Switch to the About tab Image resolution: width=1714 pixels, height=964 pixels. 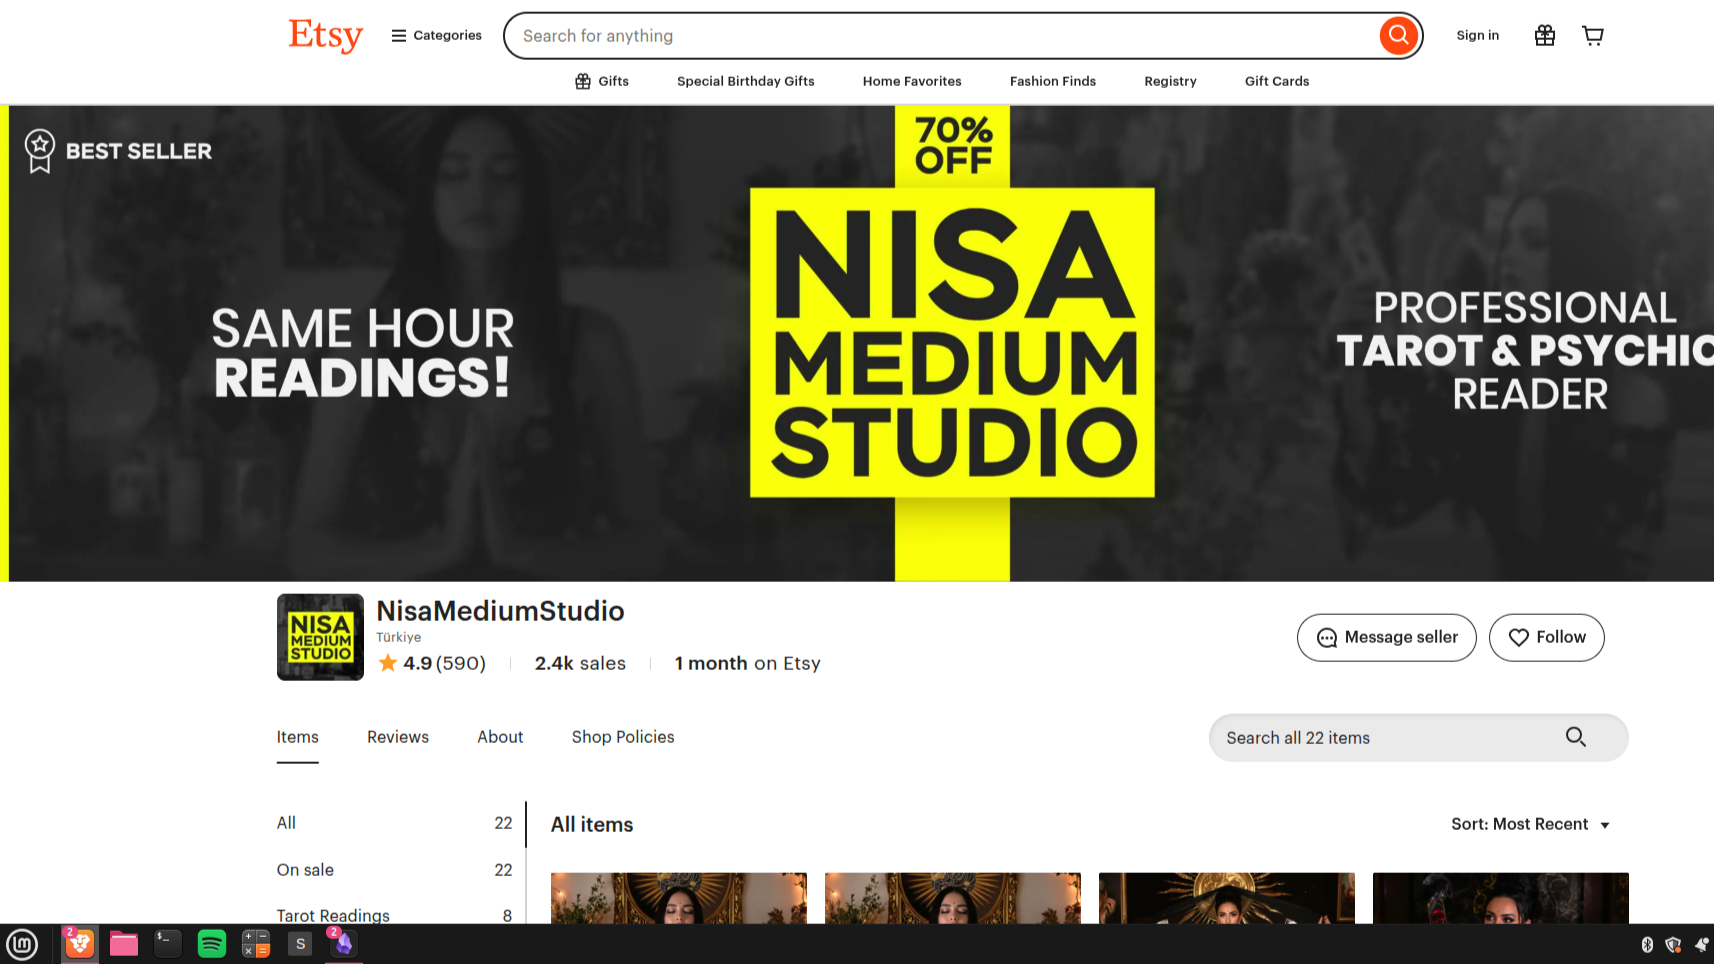pyautogui.click(x=500, y=737)
